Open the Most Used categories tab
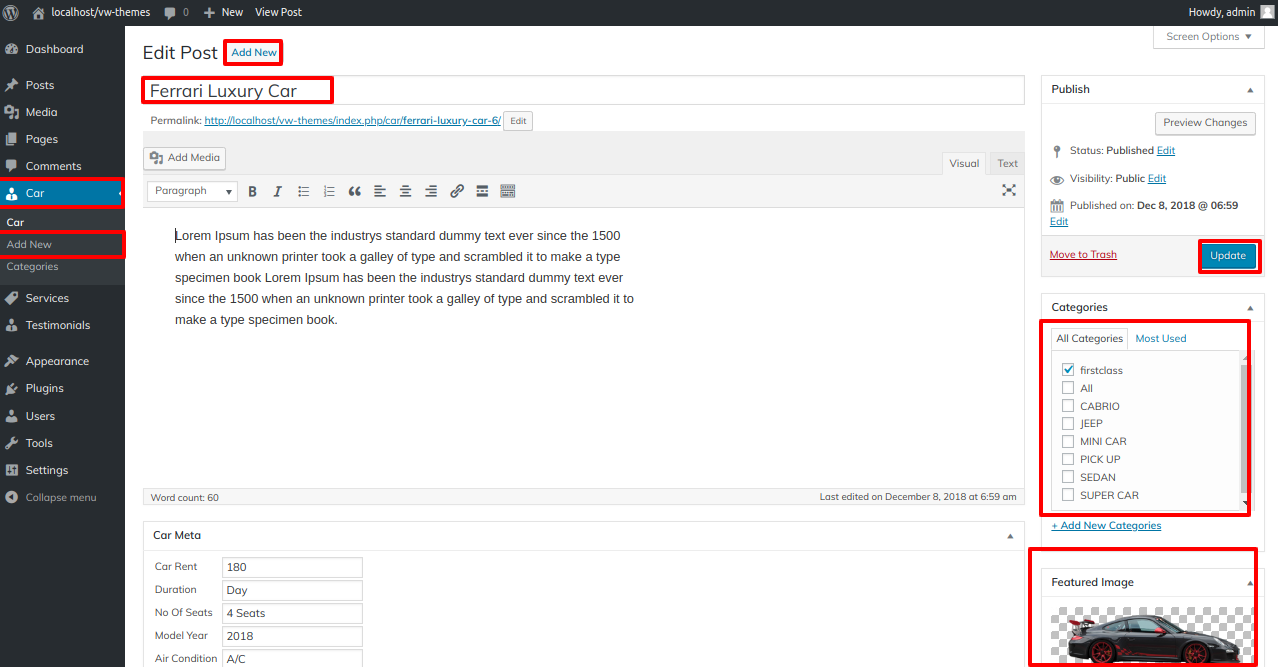Screen dimensions: 1278x667 [x=1160, y=339]
